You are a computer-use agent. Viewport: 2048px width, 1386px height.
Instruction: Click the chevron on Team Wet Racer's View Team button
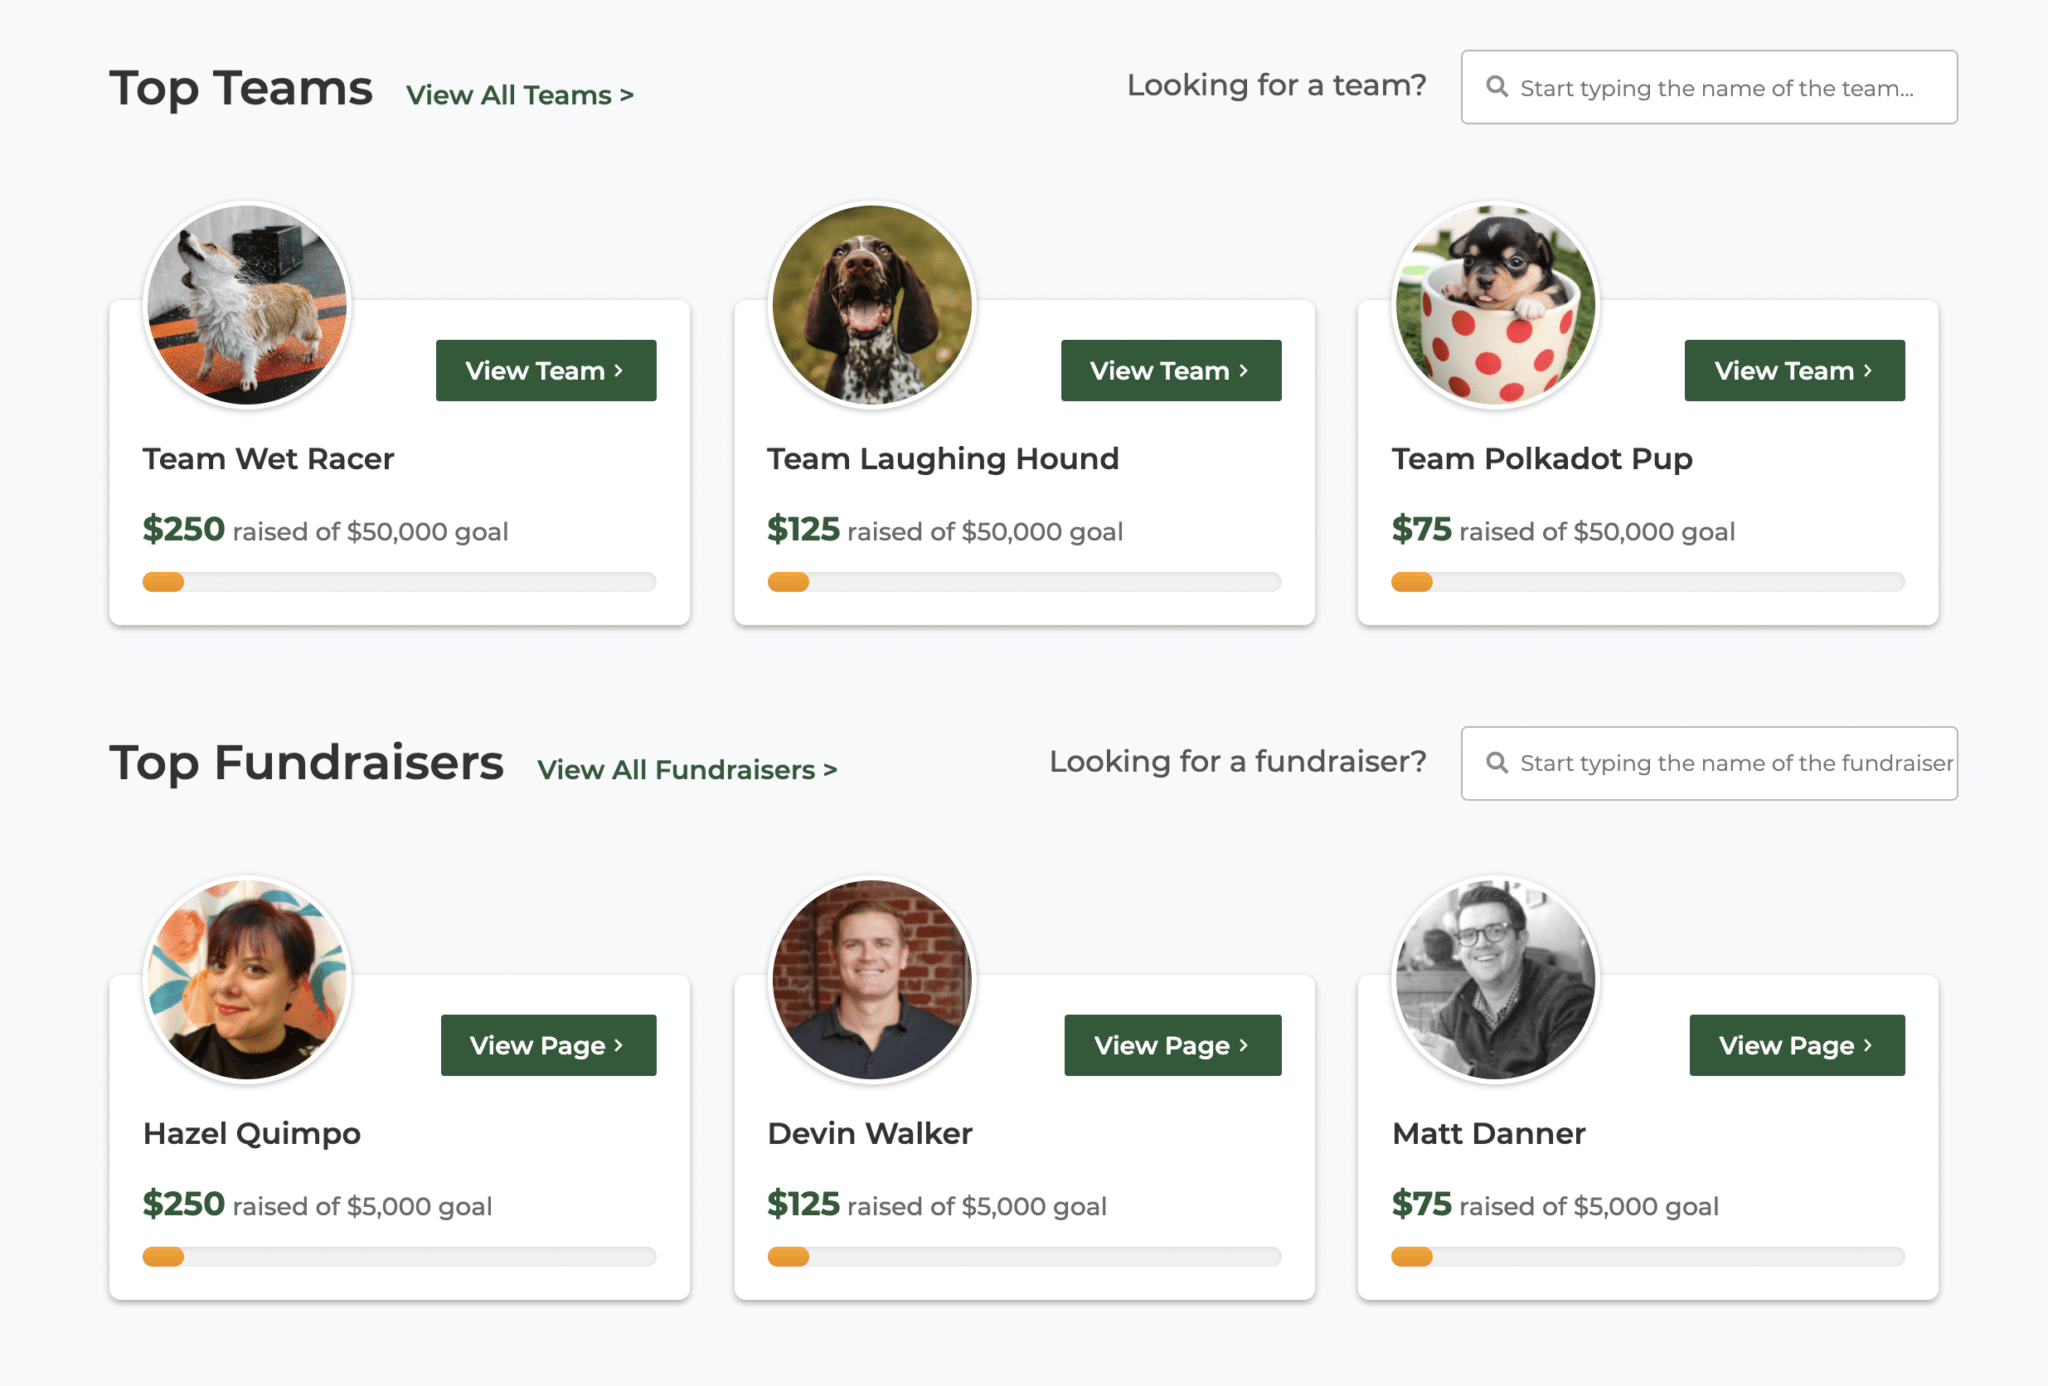618,370
